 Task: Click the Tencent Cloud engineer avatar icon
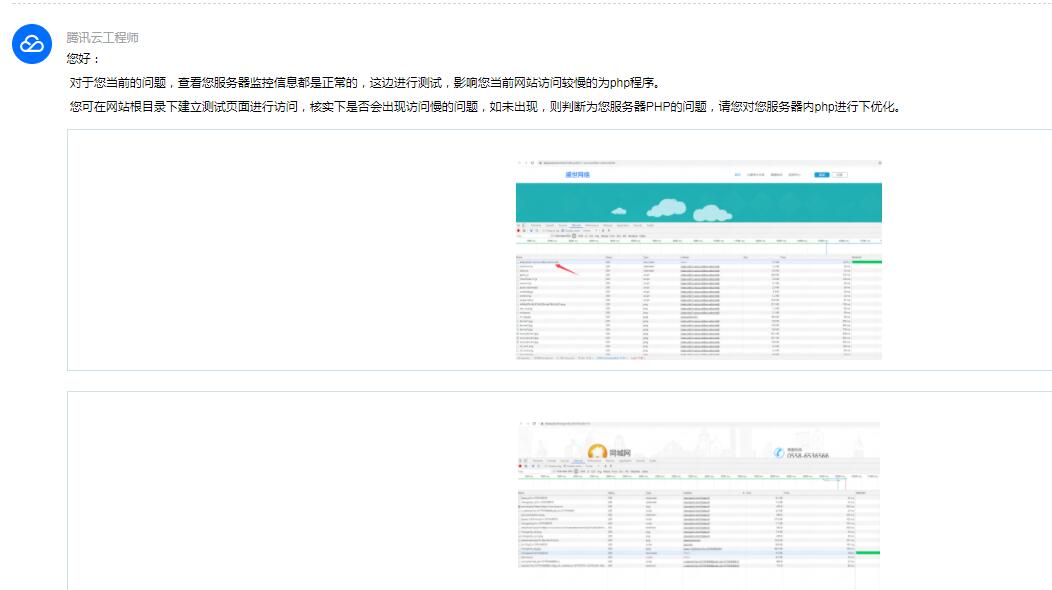coord(32,44)
